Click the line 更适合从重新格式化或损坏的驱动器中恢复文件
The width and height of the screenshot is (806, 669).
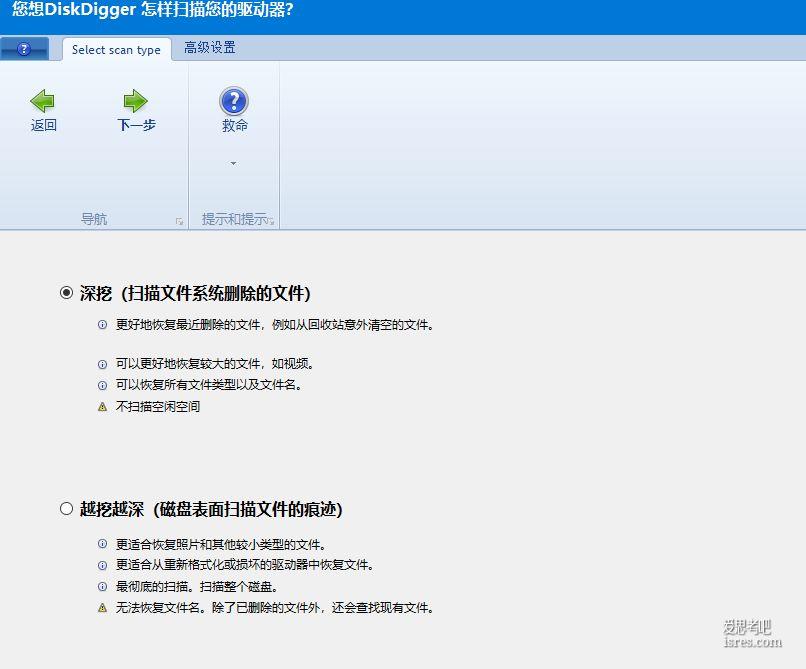click(245, 565)
